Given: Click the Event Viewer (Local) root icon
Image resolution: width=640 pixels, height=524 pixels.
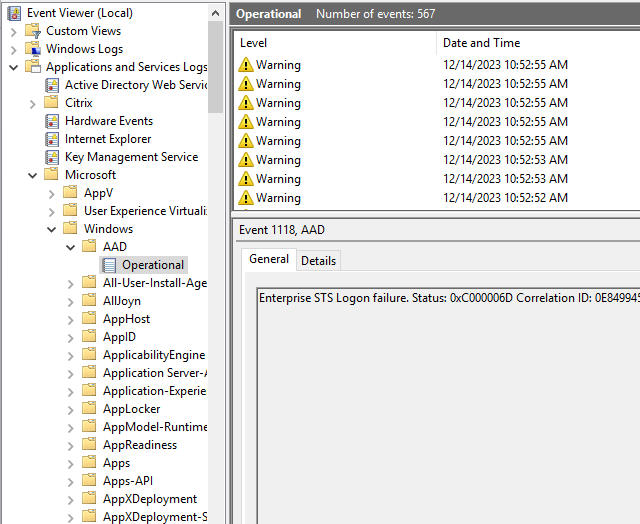Looking at the screenshot, I should 14,13.
